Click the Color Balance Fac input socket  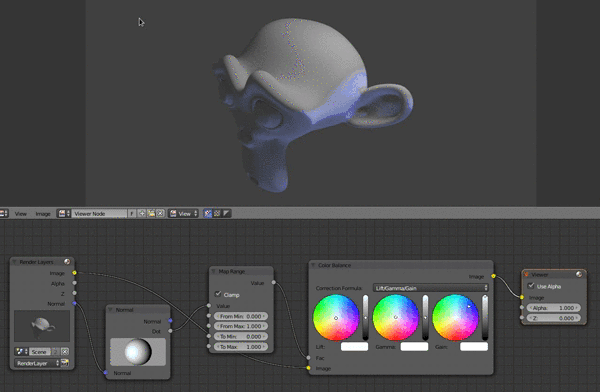pyautogui.click(x=308, y=358)
